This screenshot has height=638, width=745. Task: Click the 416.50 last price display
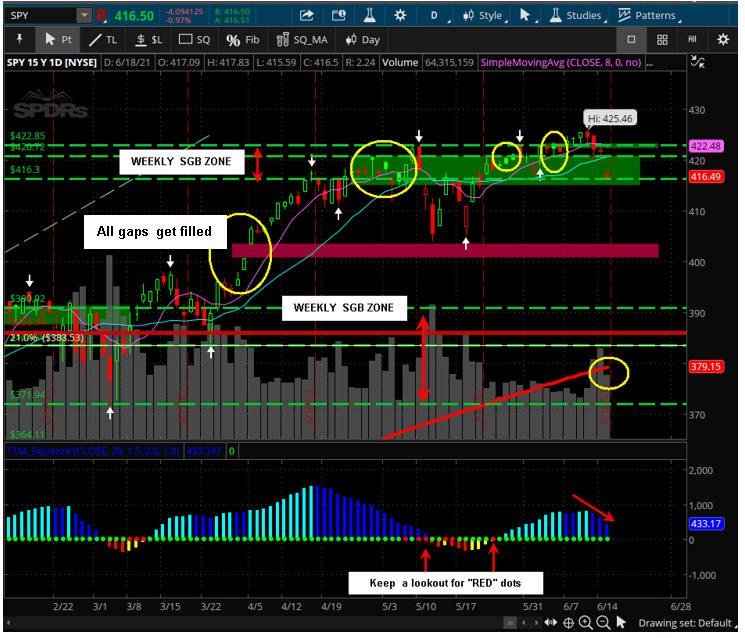134,16
